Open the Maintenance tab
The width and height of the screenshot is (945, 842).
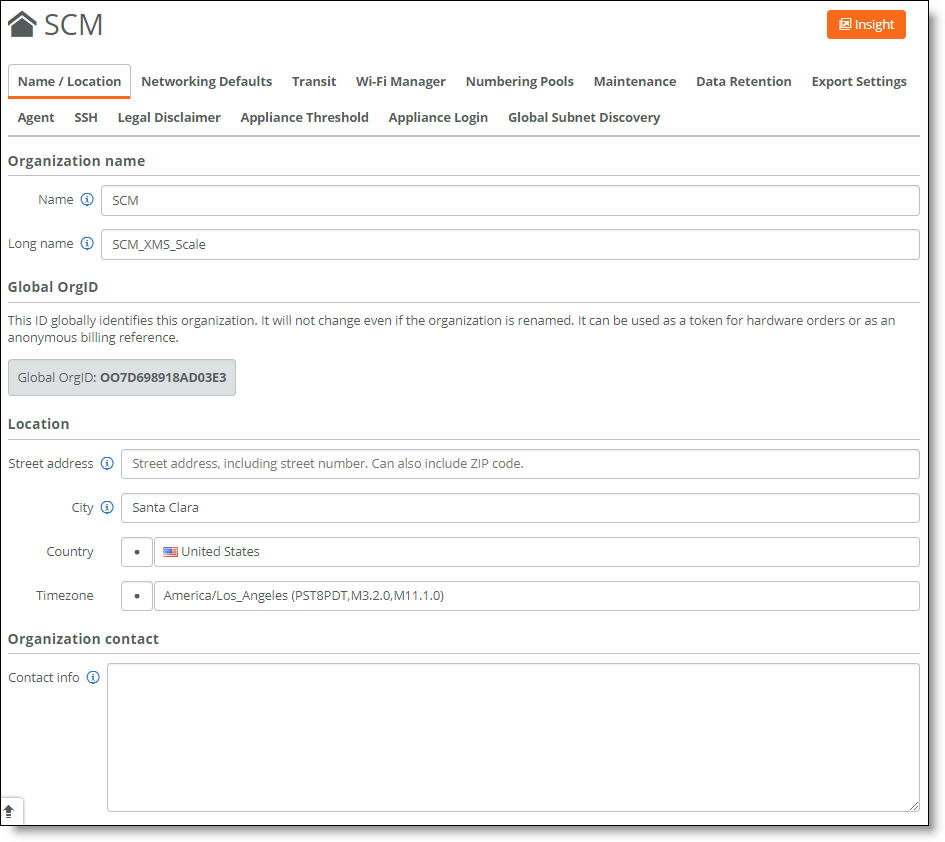635,81
